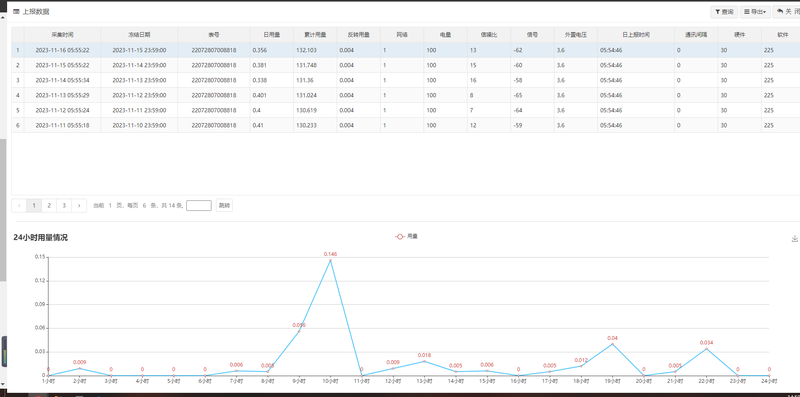Click the 19小时 data point labeled 0.04
The width and height of the screenshot is (800, 397).
(x=612, y=344)
